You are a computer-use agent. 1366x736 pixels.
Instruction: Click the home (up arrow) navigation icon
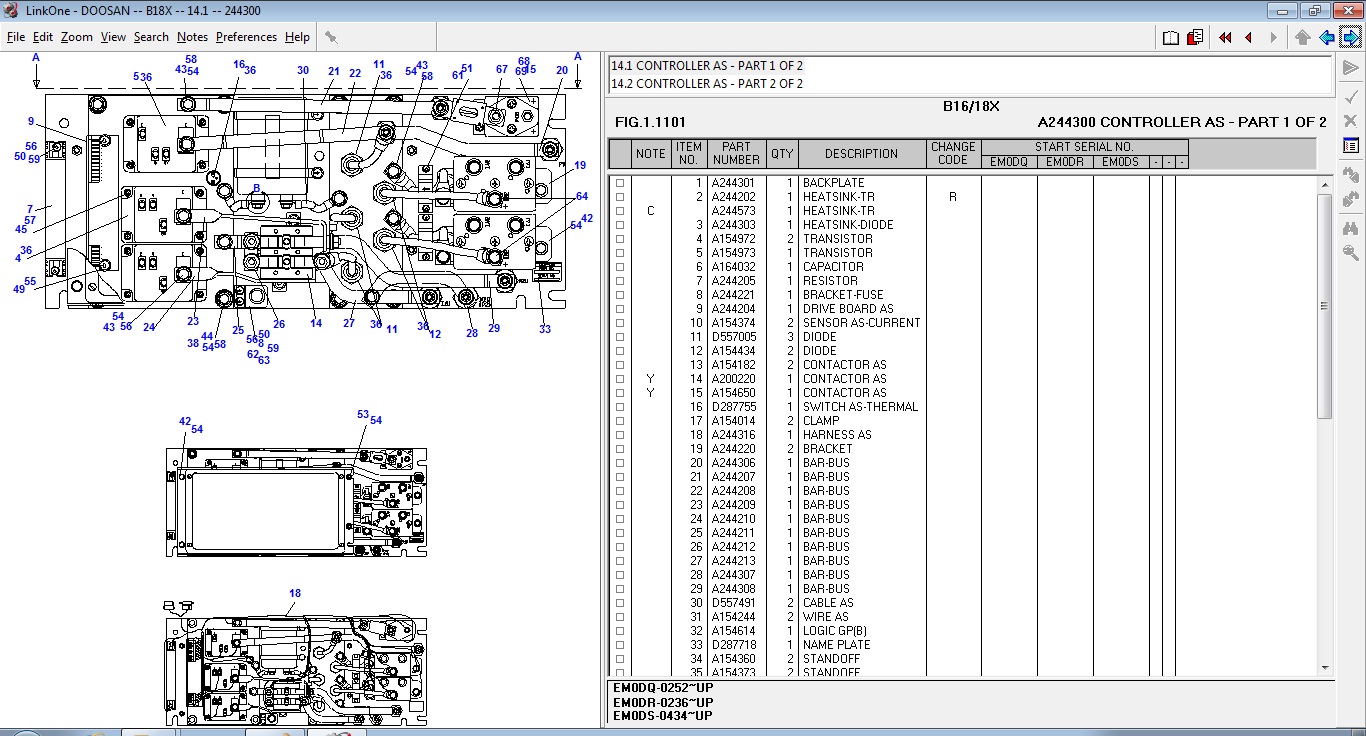point(1302,36)
